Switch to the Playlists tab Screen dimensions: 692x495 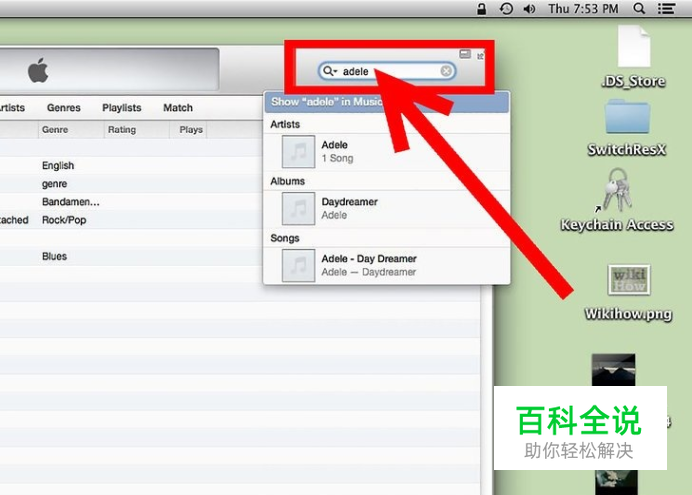(122, 108)
